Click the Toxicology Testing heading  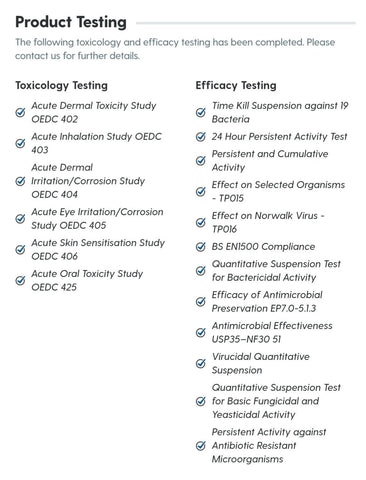point(61,85)
